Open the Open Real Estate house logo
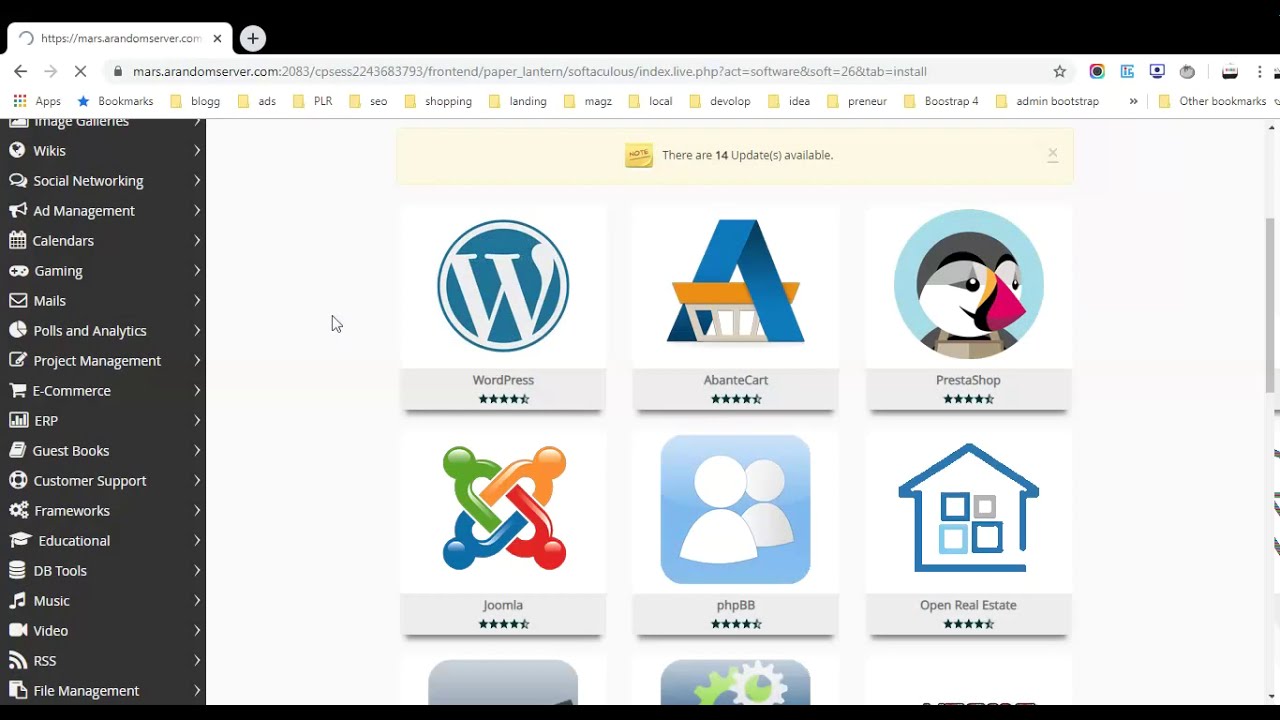Screen dimensions: 1280x720 pyautogui.click(x=968, y=508)
